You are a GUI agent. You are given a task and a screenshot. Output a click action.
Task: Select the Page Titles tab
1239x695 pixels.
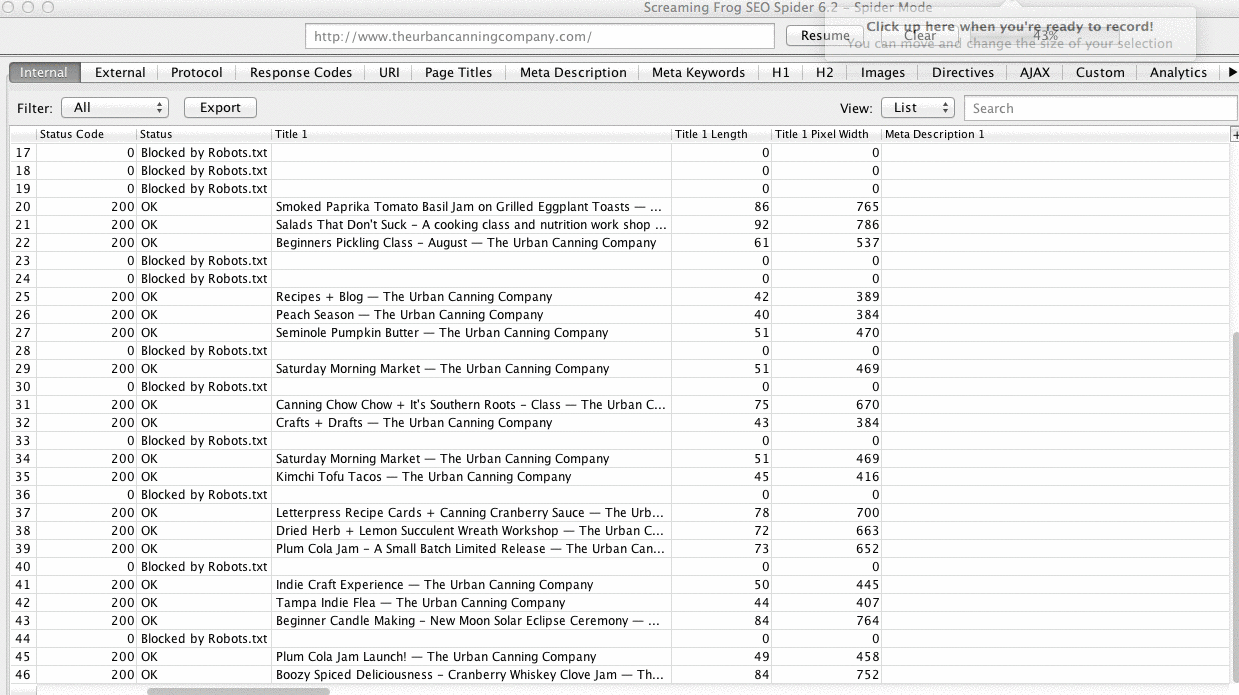tap(458, 72)
